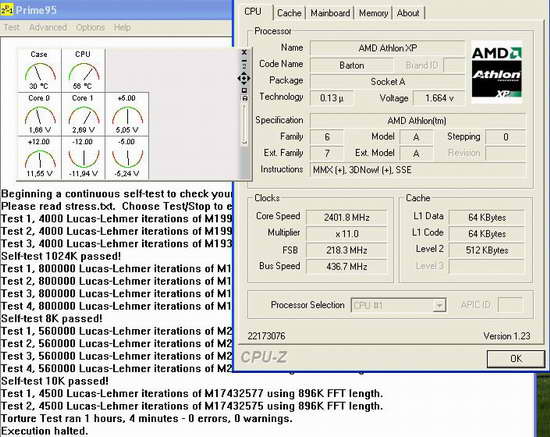This screenshot has width=550, height=437.
Task: Click the -12.00 voltage gauge
Action: click(x=83, y=158)
